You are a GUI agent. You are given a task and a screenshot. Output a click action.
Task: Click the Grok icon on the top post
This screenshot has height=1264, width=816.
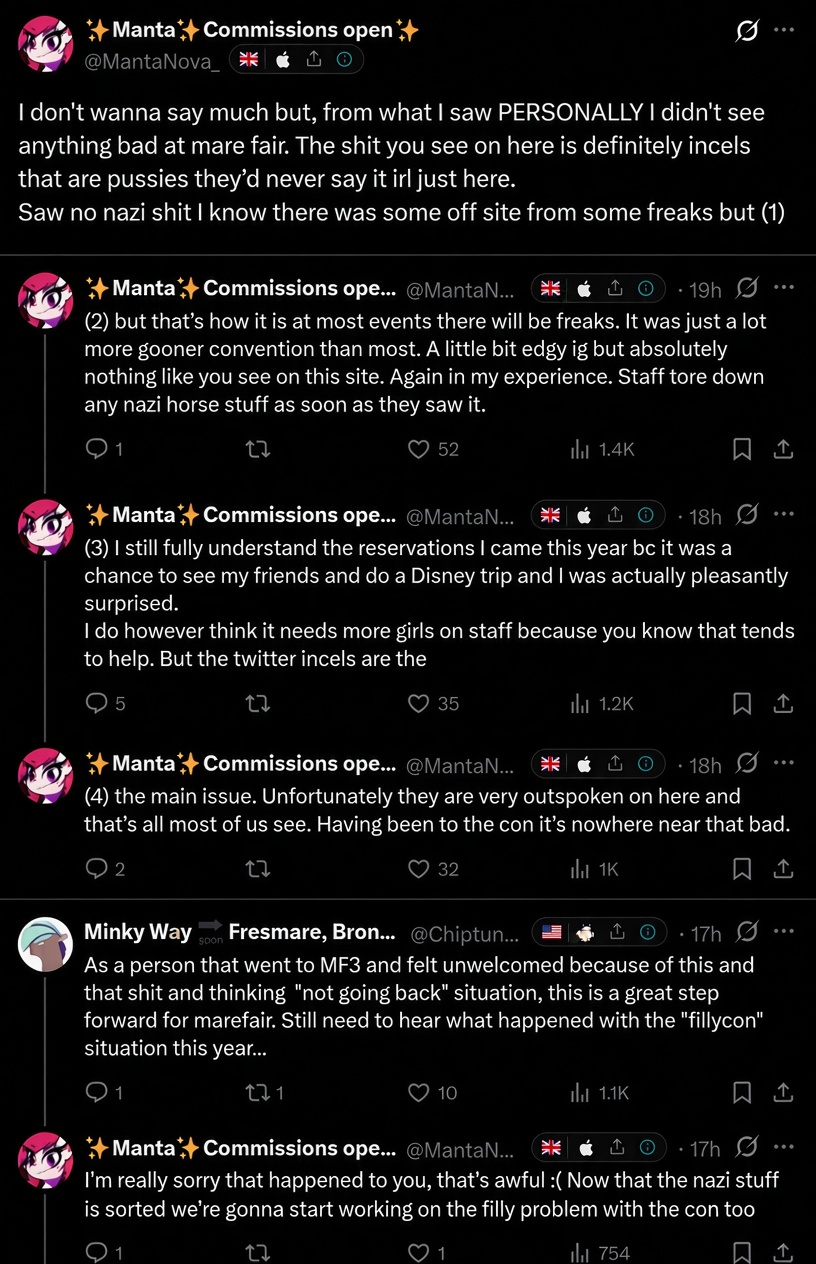pos(746,31)
